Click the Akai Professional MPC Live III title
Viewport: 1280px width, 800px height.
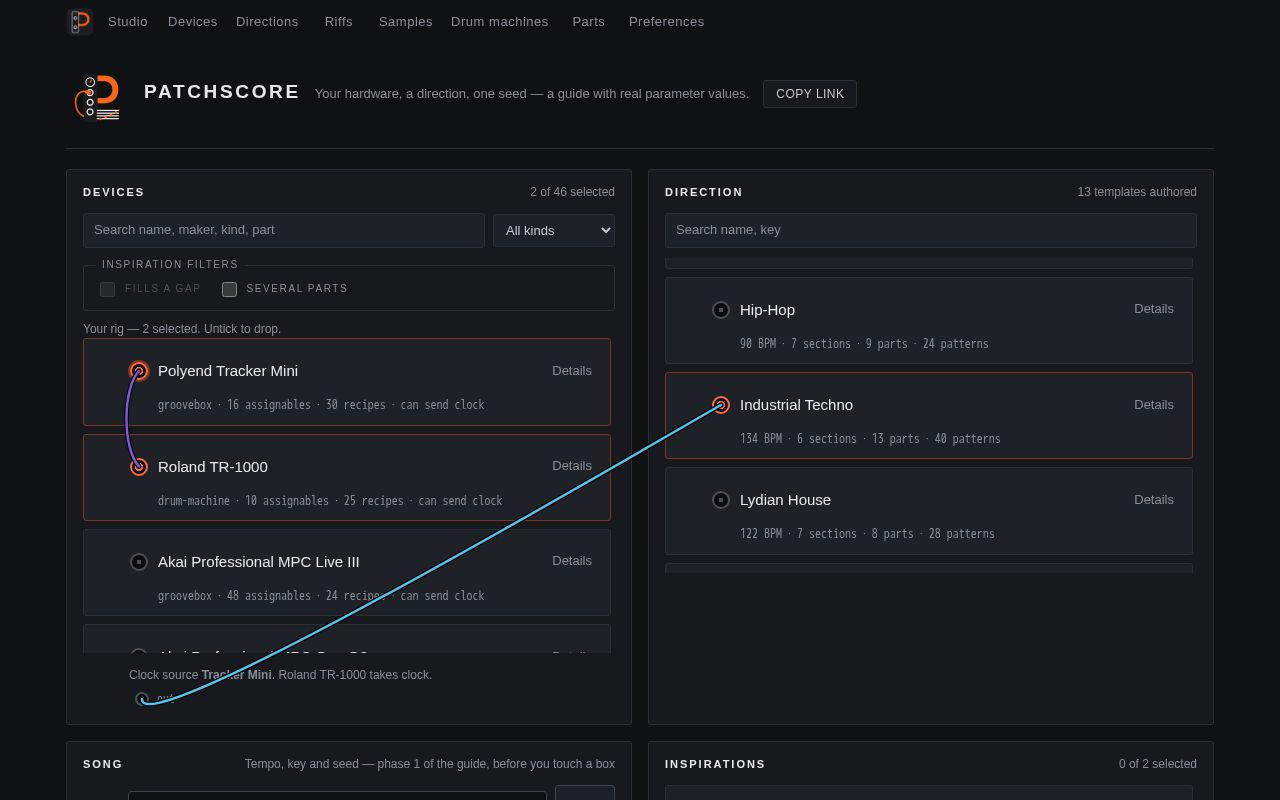tap(259, 562)
